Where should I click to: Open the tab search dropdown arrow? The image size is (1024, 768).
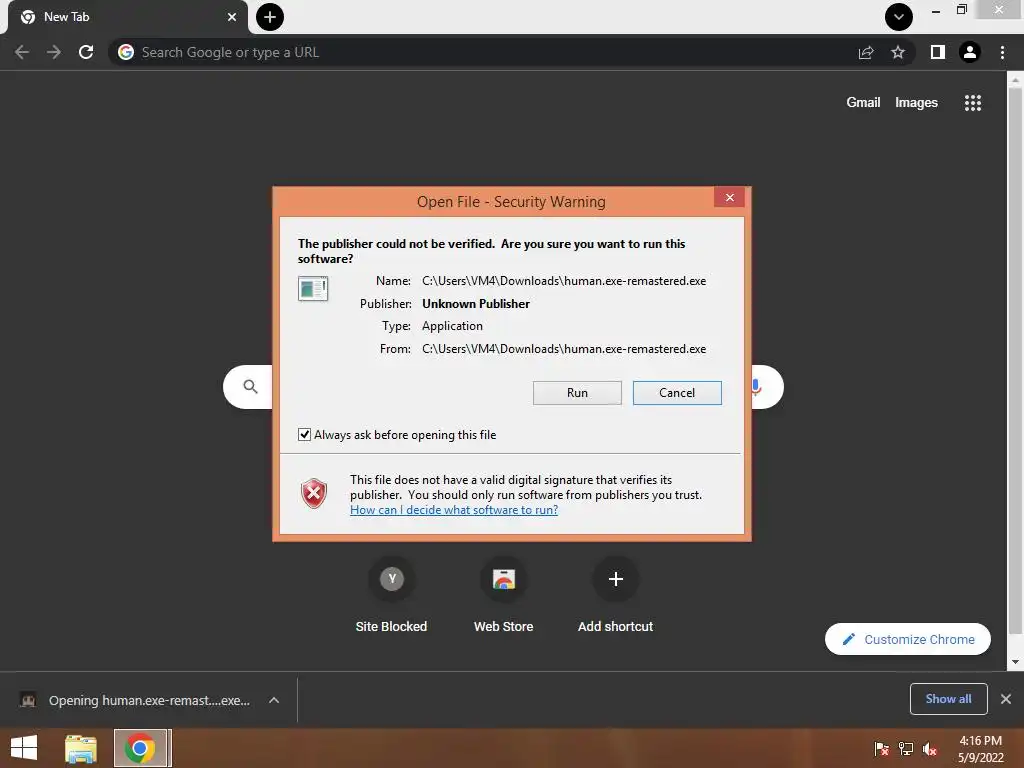899,17
